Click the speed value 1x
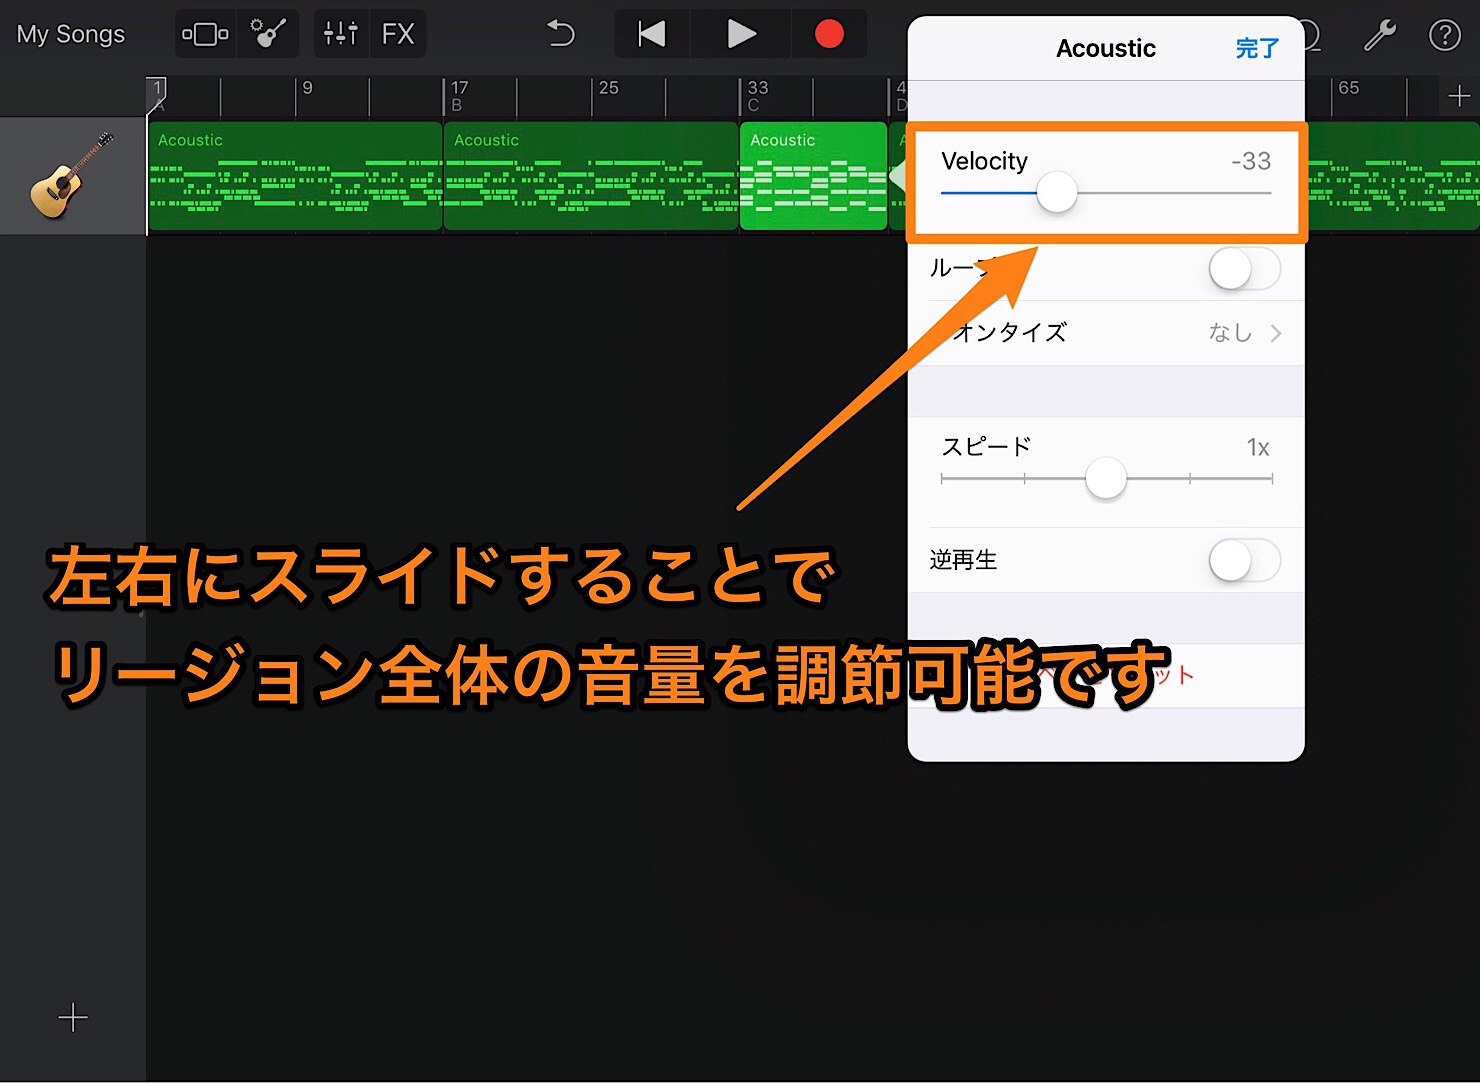Viewport: 1480px width, 1083px height. (x=1258, y=448)
